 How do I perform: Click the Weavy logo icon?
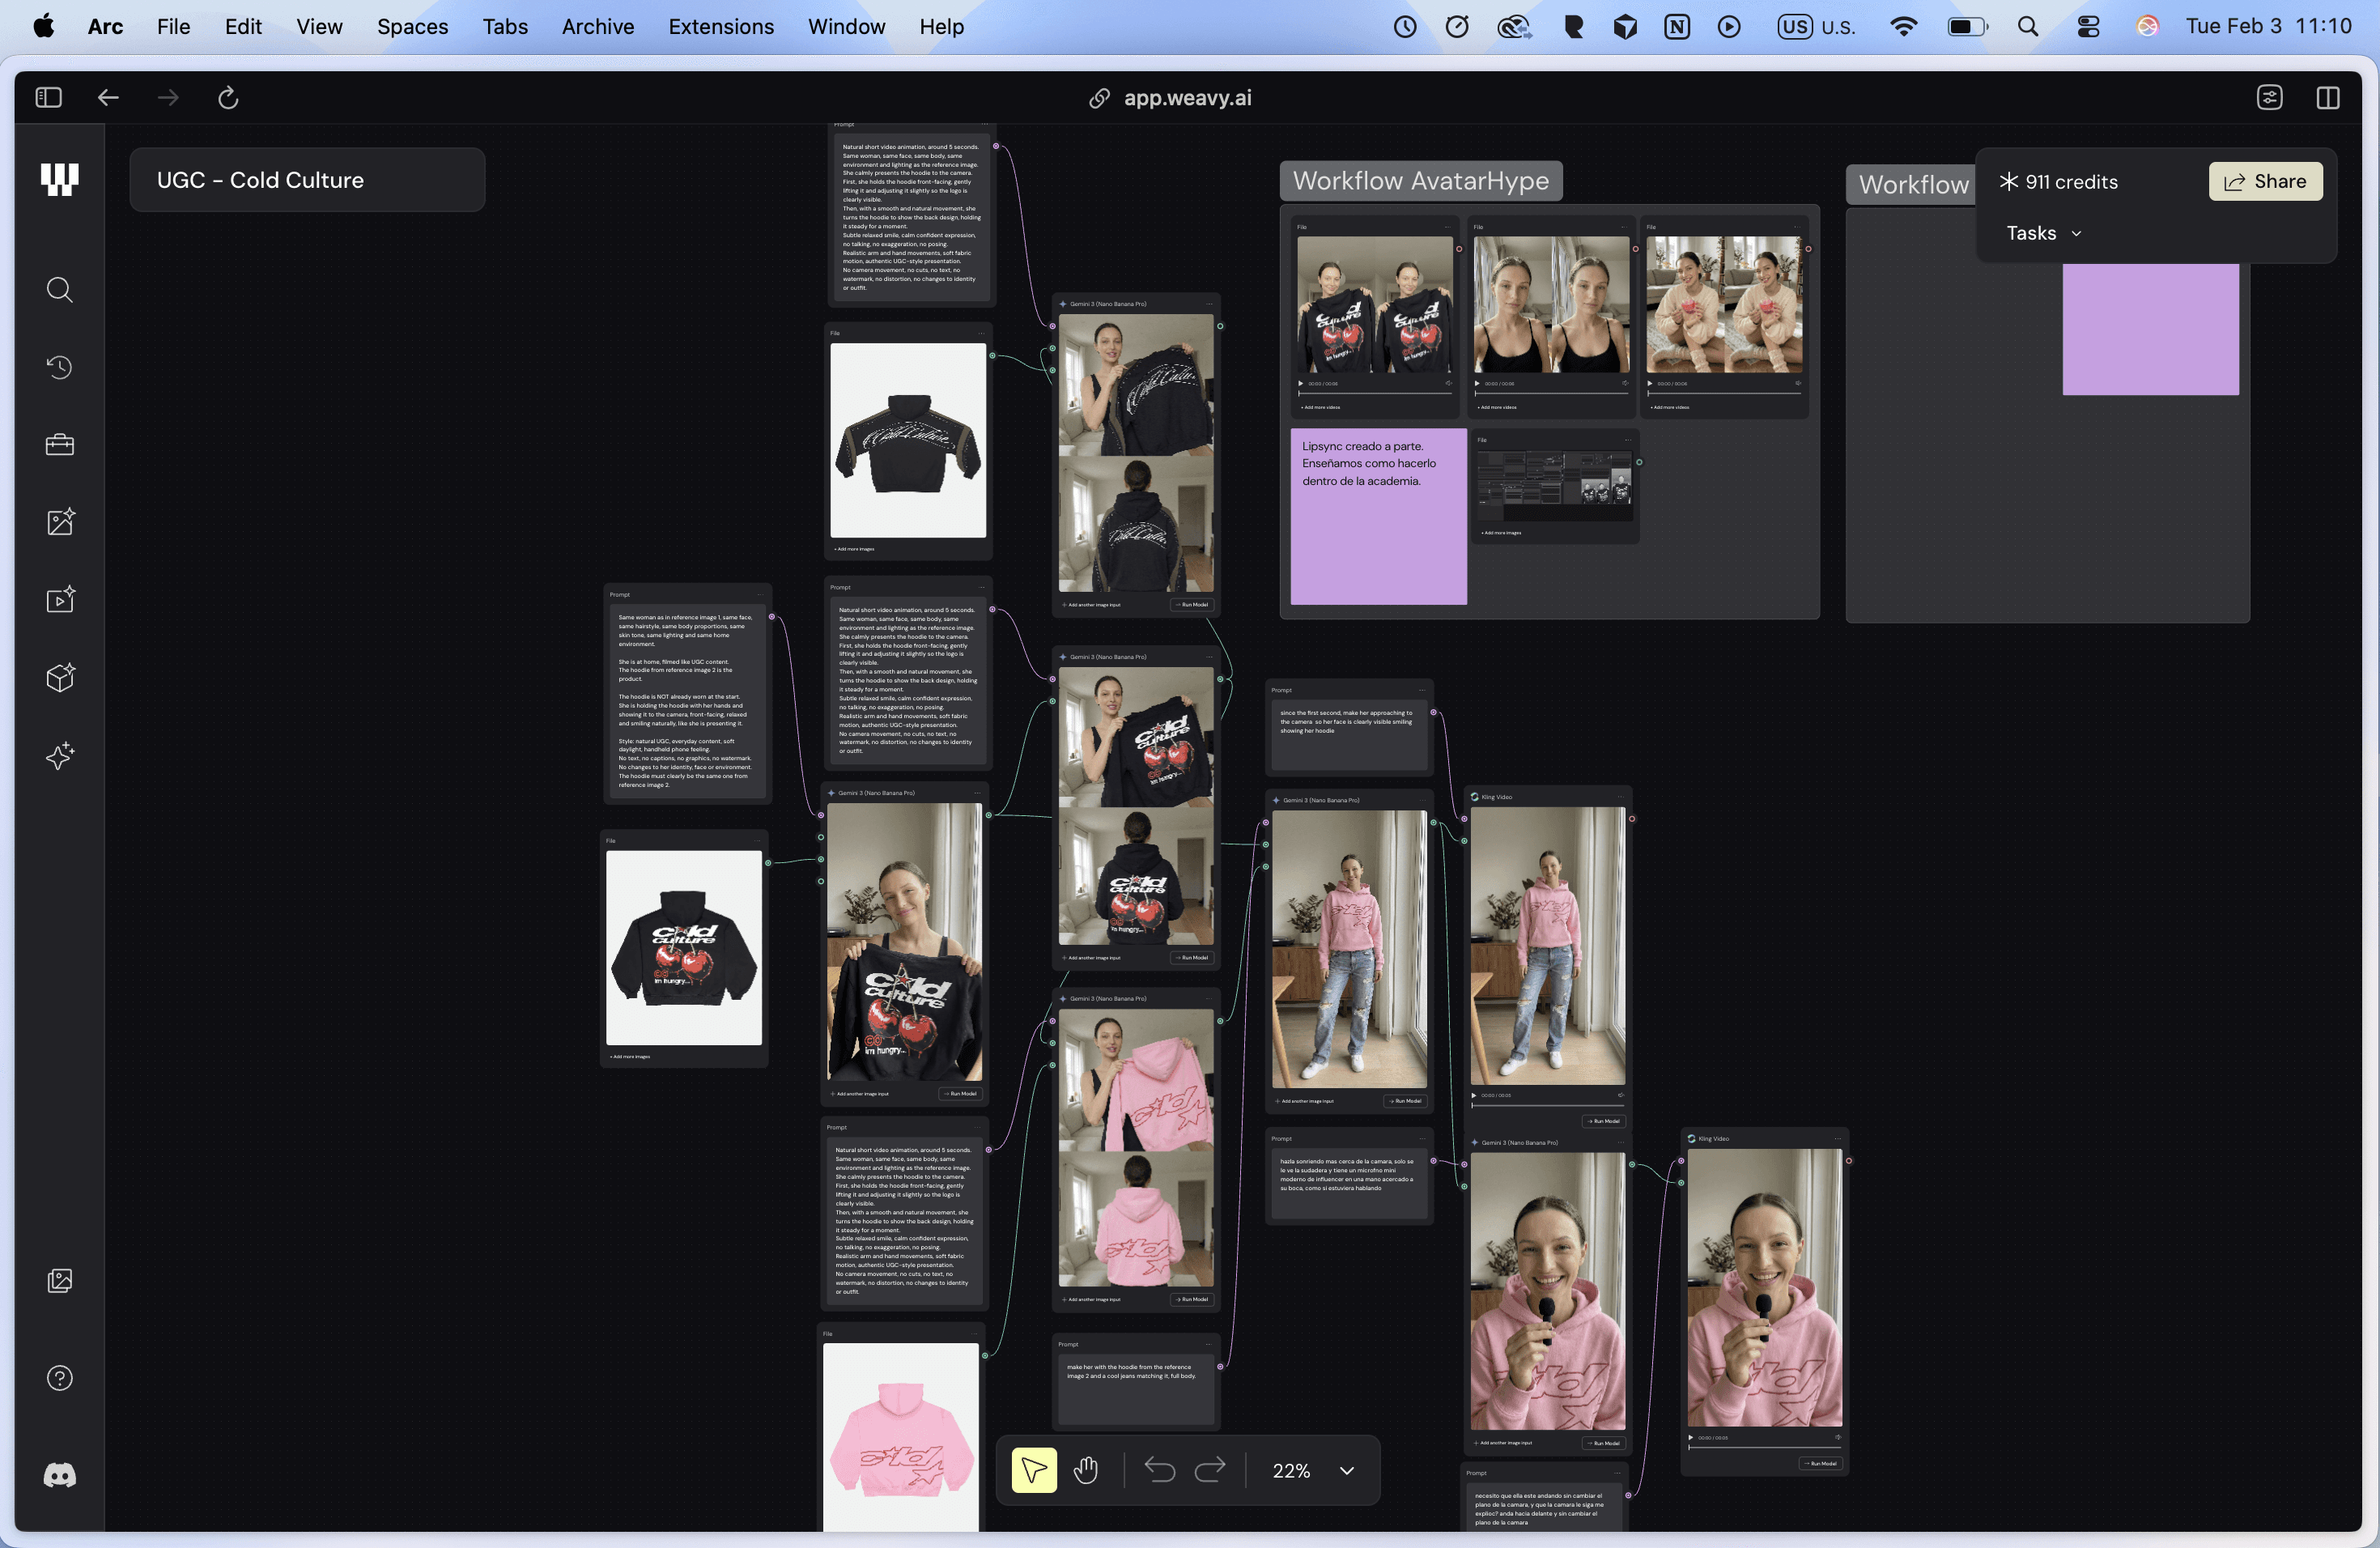59,179
